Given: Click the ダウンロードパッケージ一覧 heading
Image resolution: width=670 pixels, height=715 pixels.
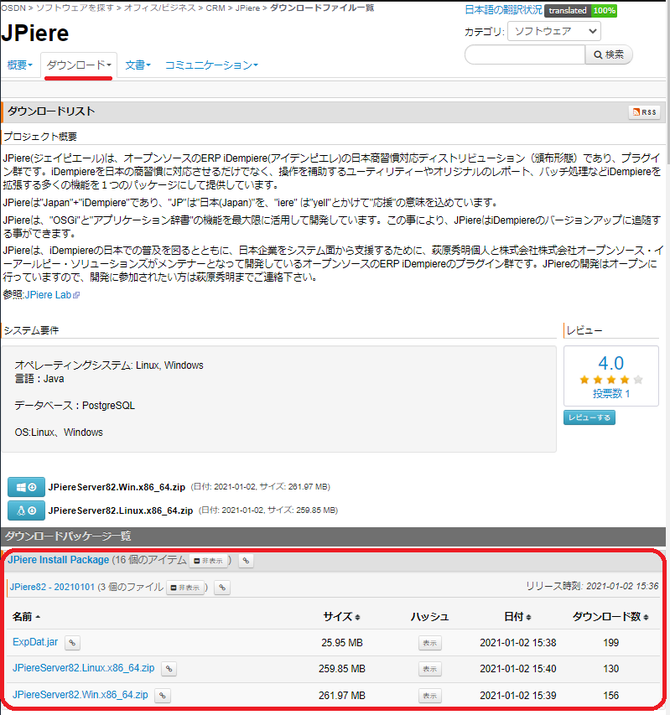Looking at the screenshot, I should pos(68,536).
